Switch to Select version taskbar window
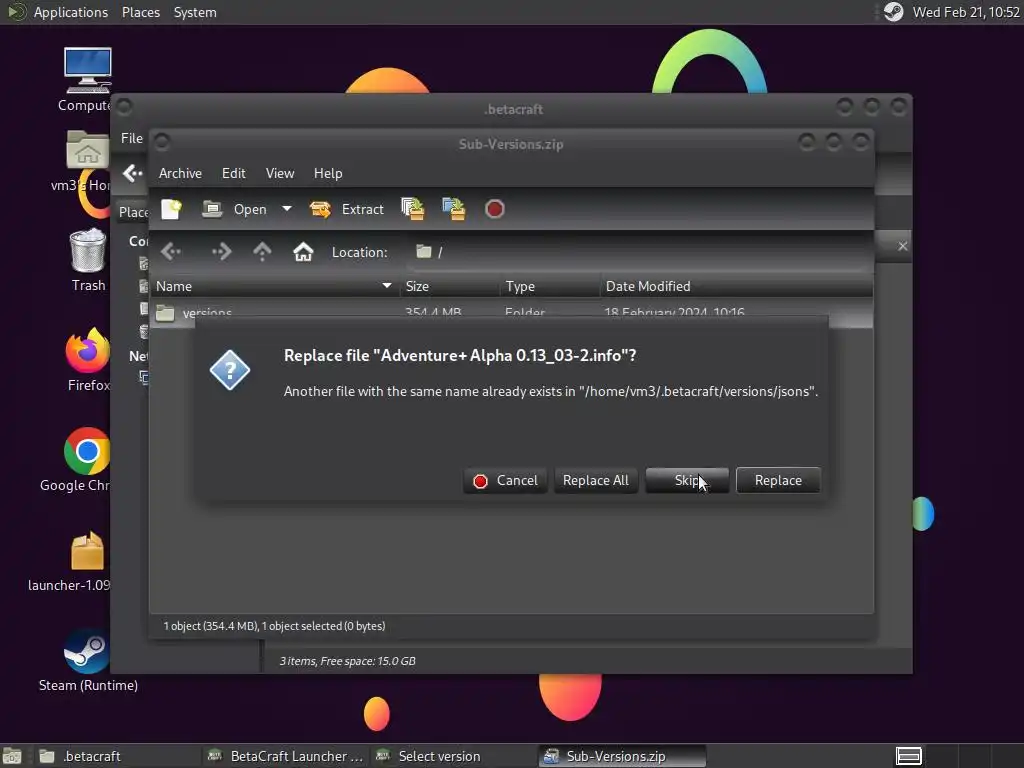 click(x=453, y=756)
